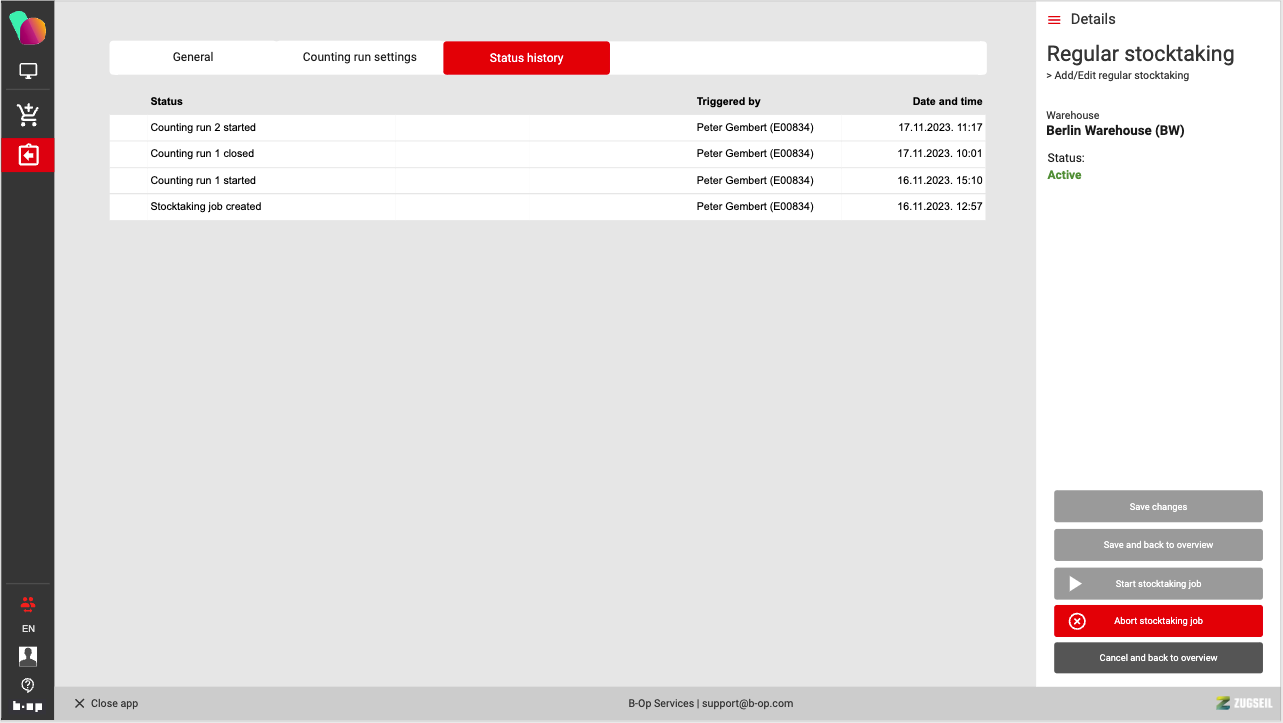
Task: Open the user profile avatar
Action: pos(28,656)
